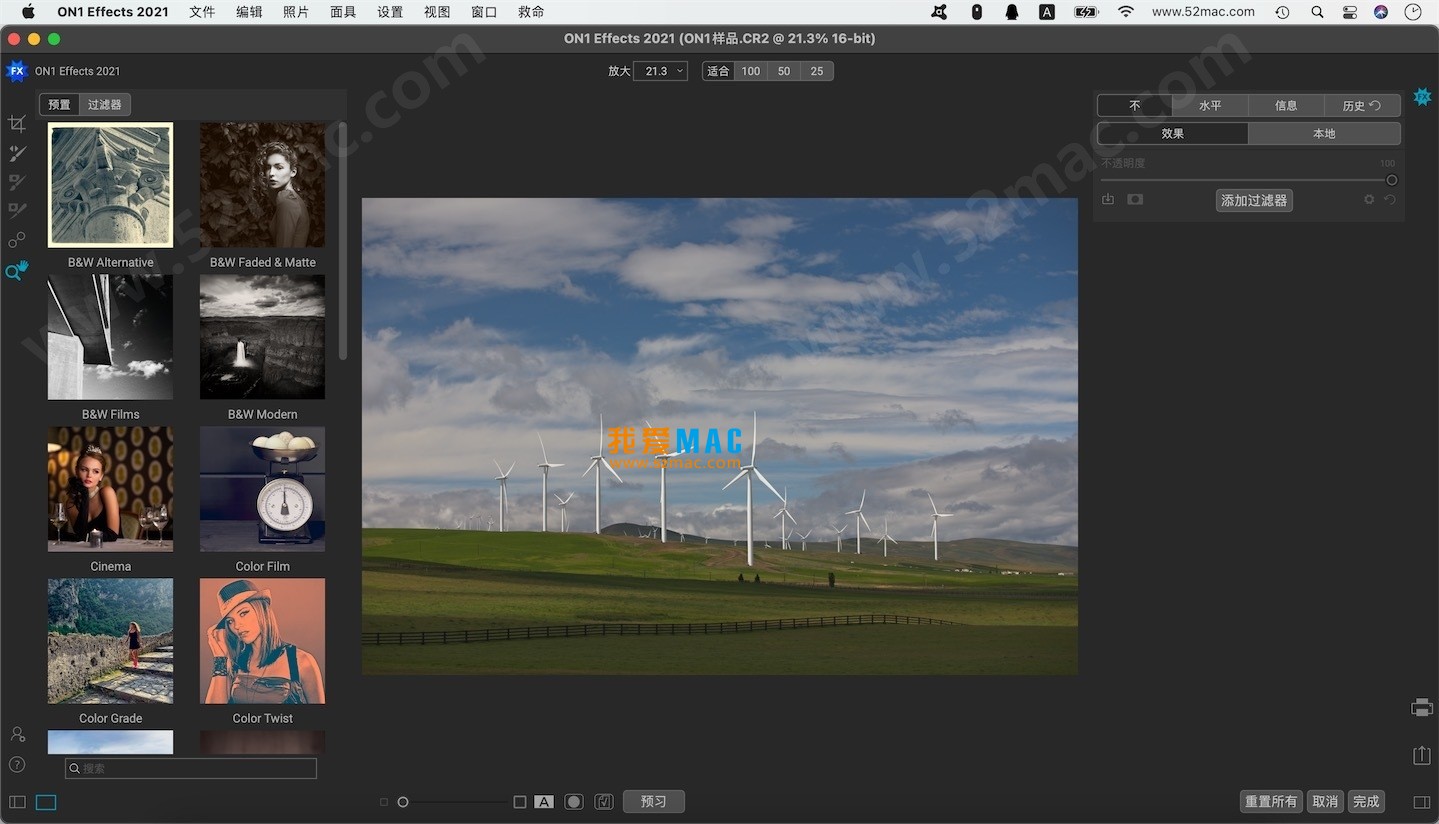The height and width of the screenshot is (824, 1439).
Task: Open the zoom percentage dropdown 21.3
Action: pyautogui.click(x=660, y=71)
